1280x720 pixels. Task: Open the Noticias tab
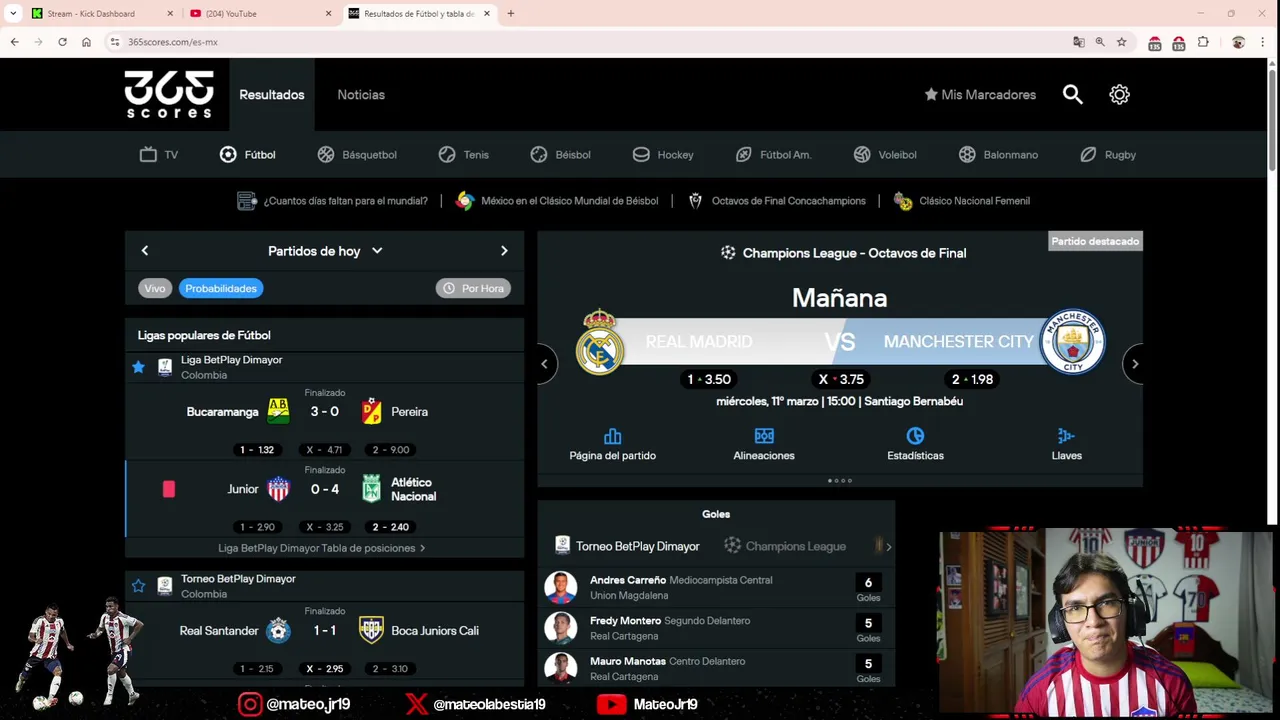361,95
